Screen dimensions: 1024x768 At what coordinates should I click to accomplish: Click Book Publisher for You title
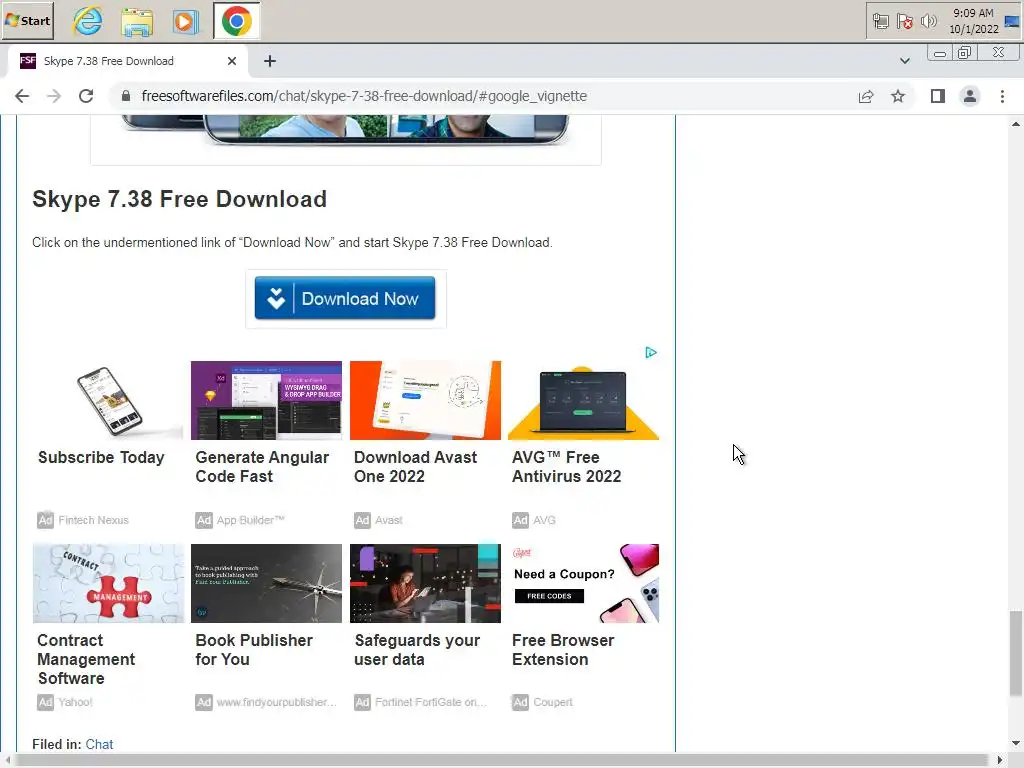(x=254, y=650)
